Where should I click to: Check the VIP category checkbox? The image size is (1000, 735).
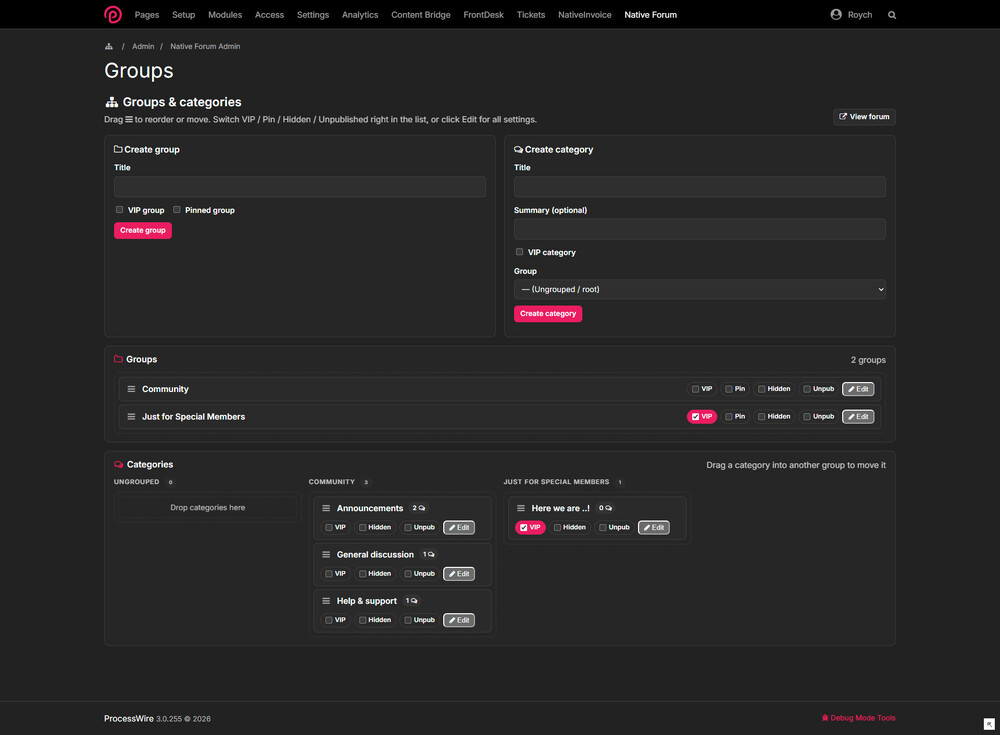519,251
